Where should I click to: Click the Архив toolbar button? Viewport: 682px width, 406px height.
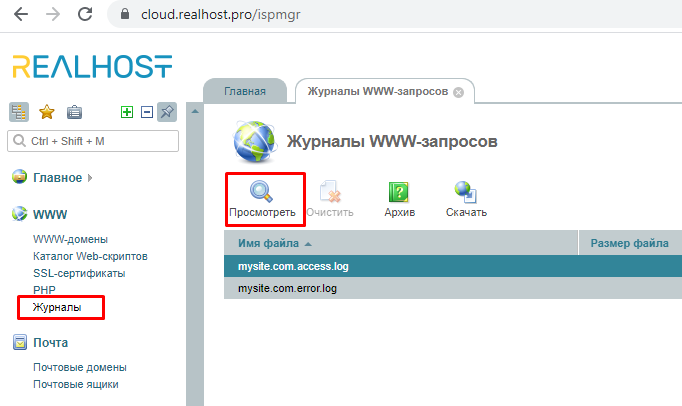tap(399, 199)
